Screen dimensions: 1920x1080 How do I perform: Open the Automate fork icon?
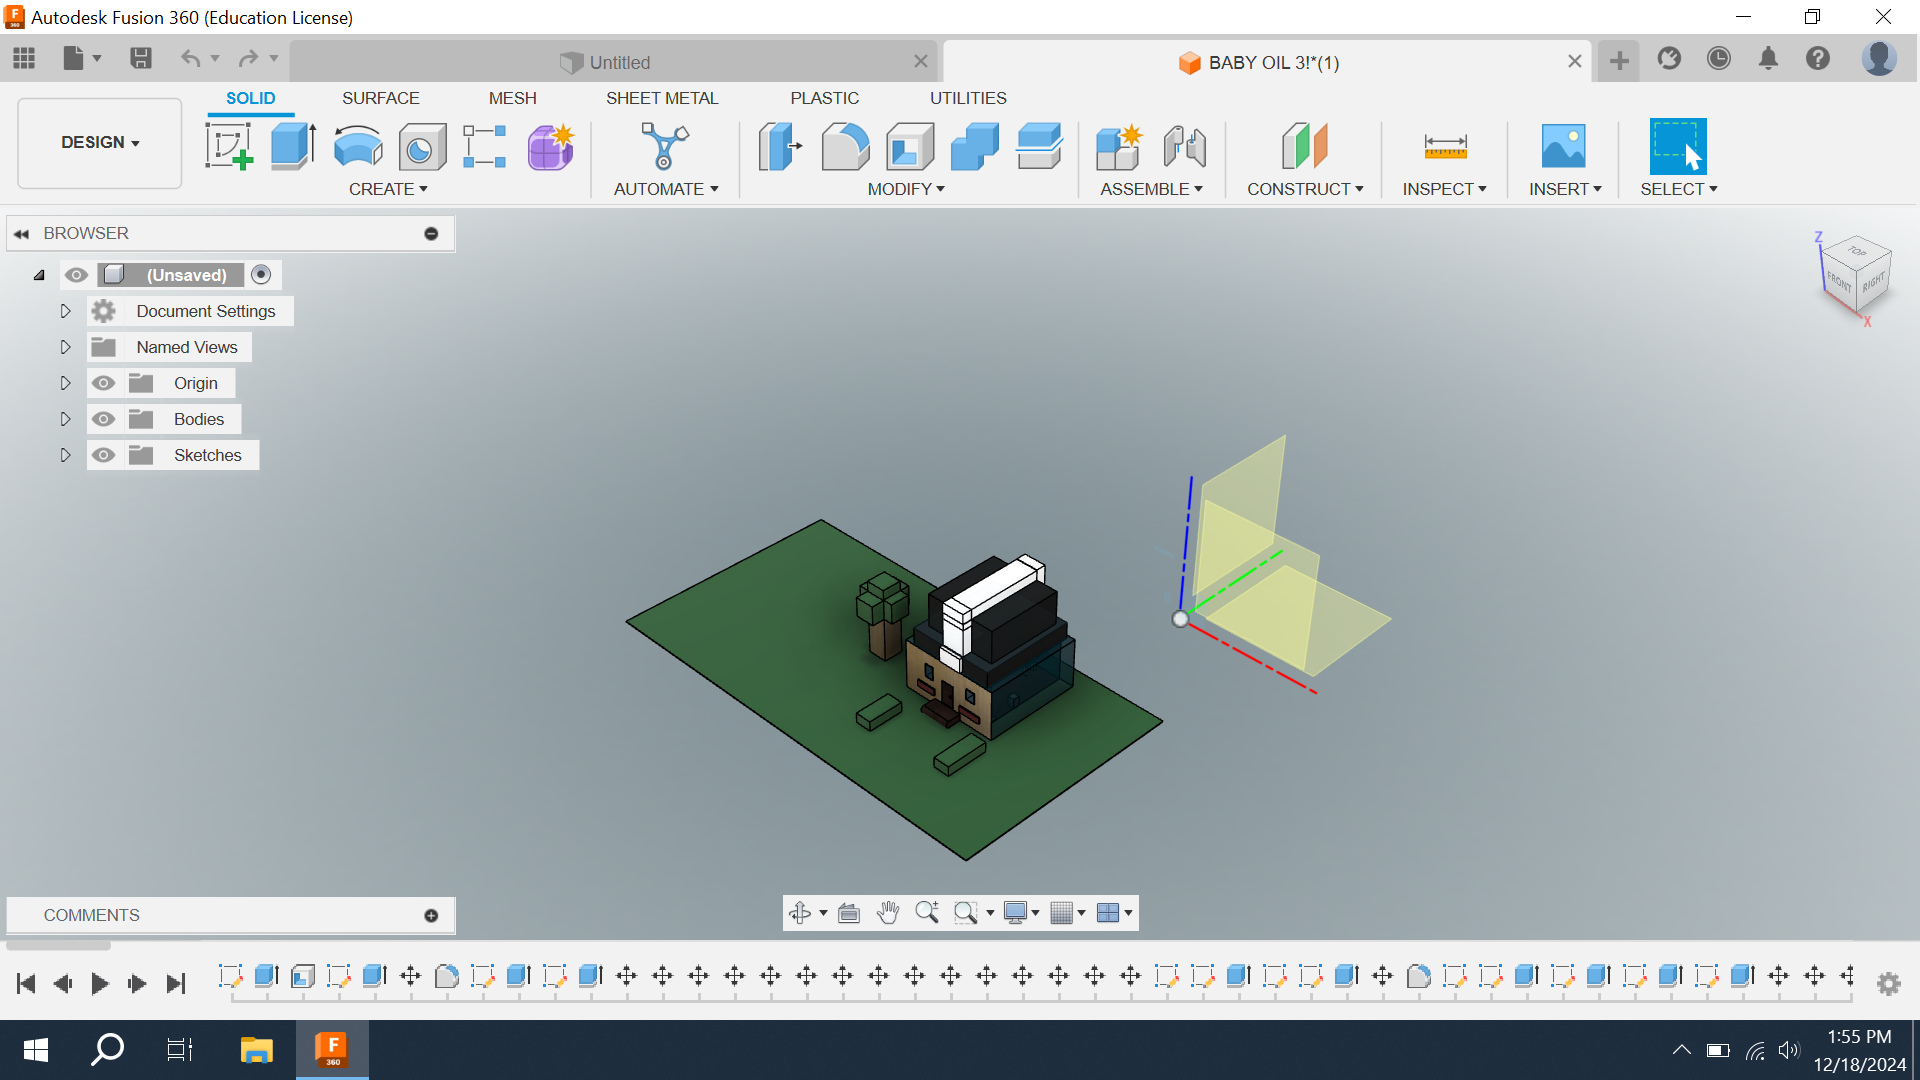[665, 146]
